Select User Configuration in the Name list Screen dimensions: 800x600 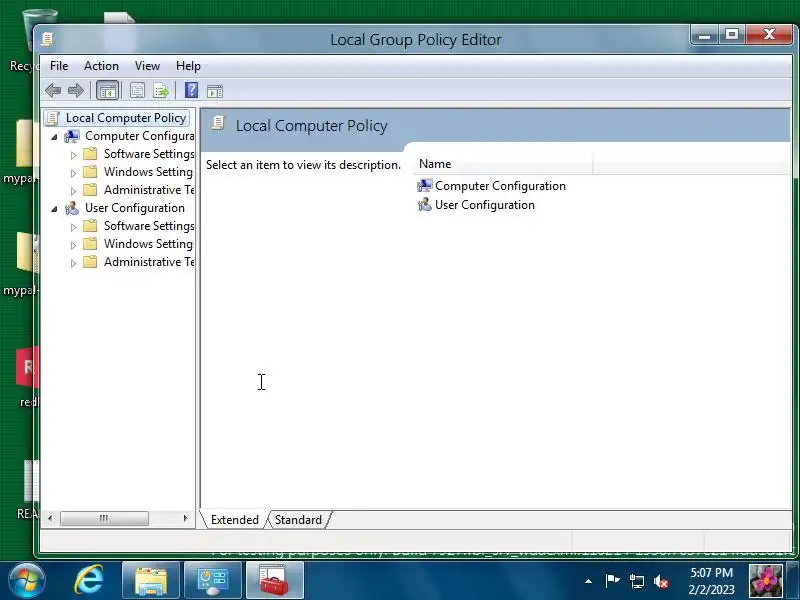485,205
